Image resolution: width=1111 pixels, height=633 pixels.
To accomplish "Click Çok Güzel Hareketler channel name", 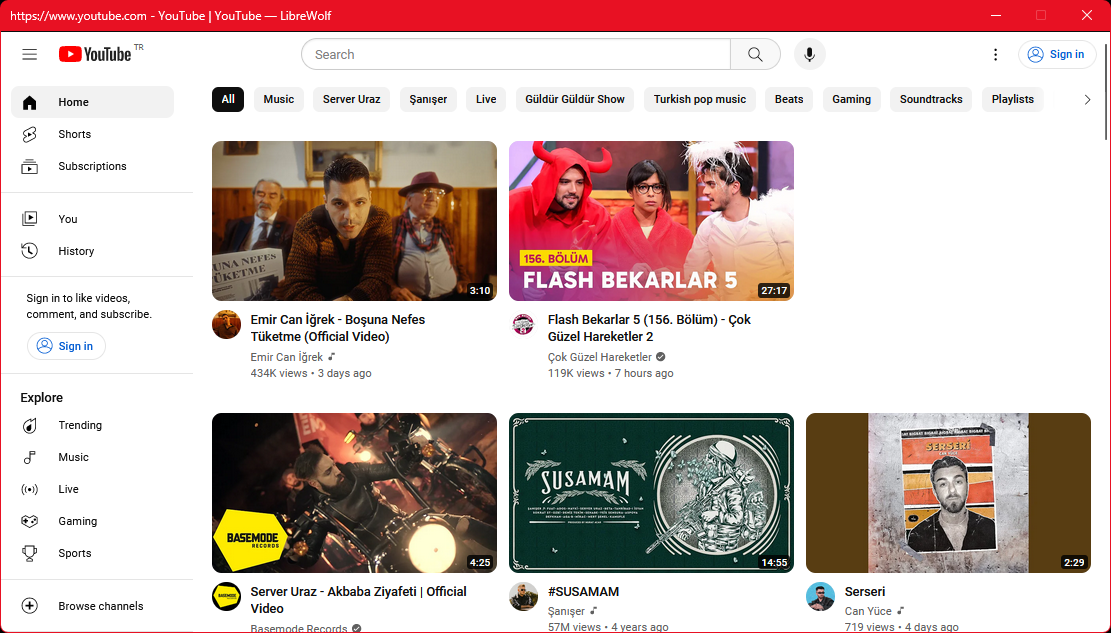I will 599,357.
